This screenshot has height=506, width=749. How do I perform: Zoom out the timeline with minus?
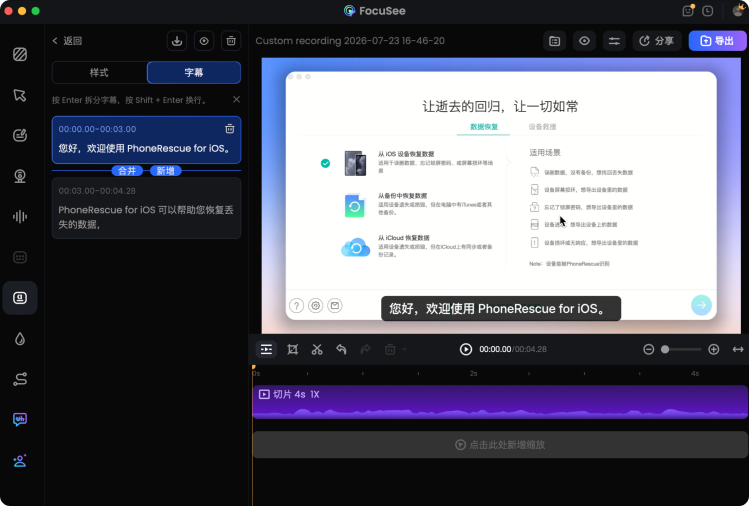tap(648, 349)
